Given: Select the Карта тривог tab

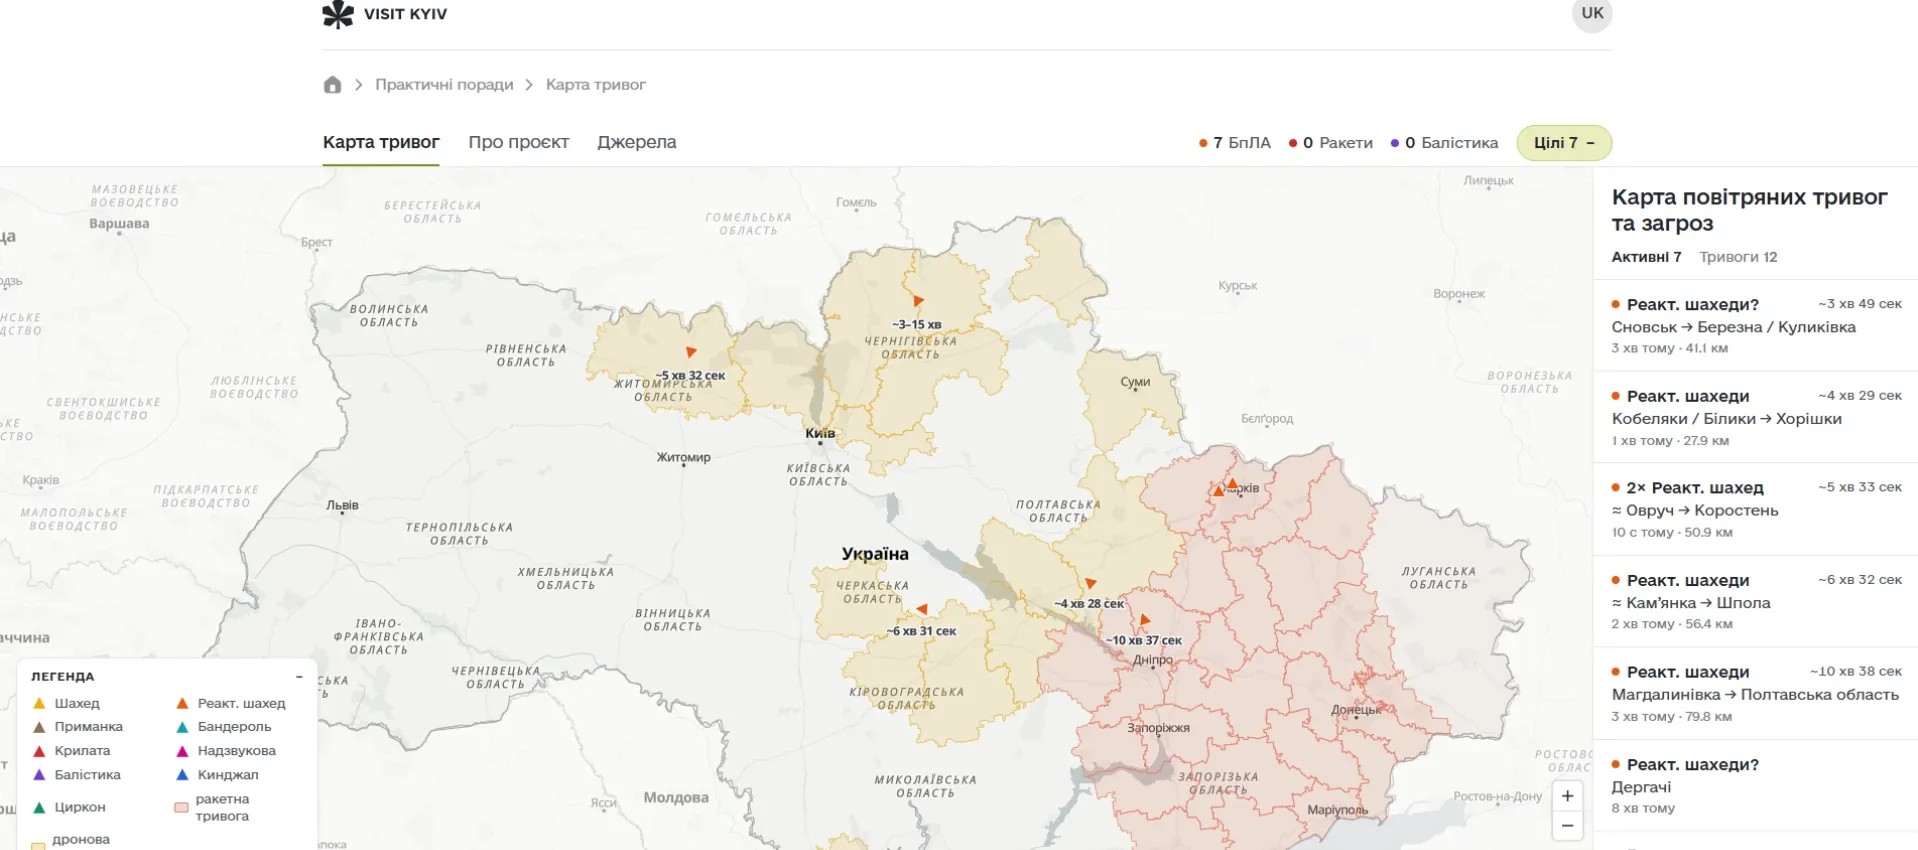Looking at the screenshot, I should 381,142.
